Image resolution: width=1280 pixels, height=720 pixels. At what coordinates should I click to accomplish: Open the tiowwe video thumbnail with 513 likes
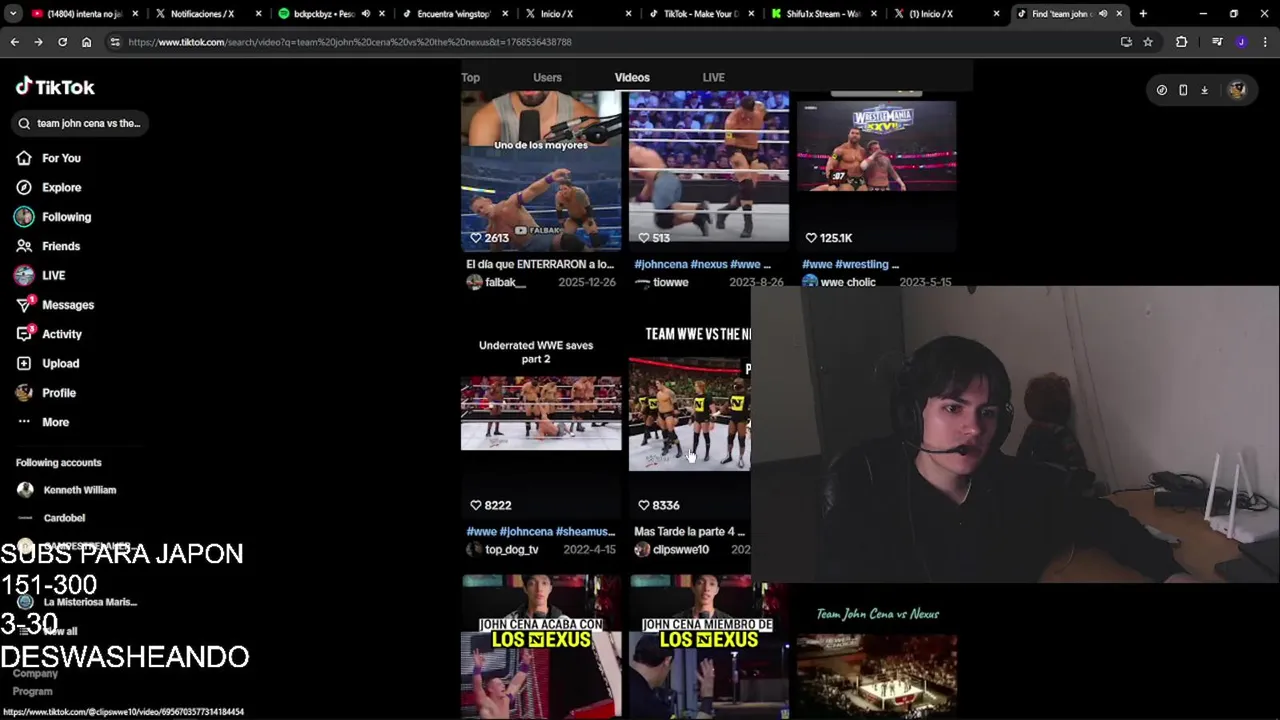708,170
